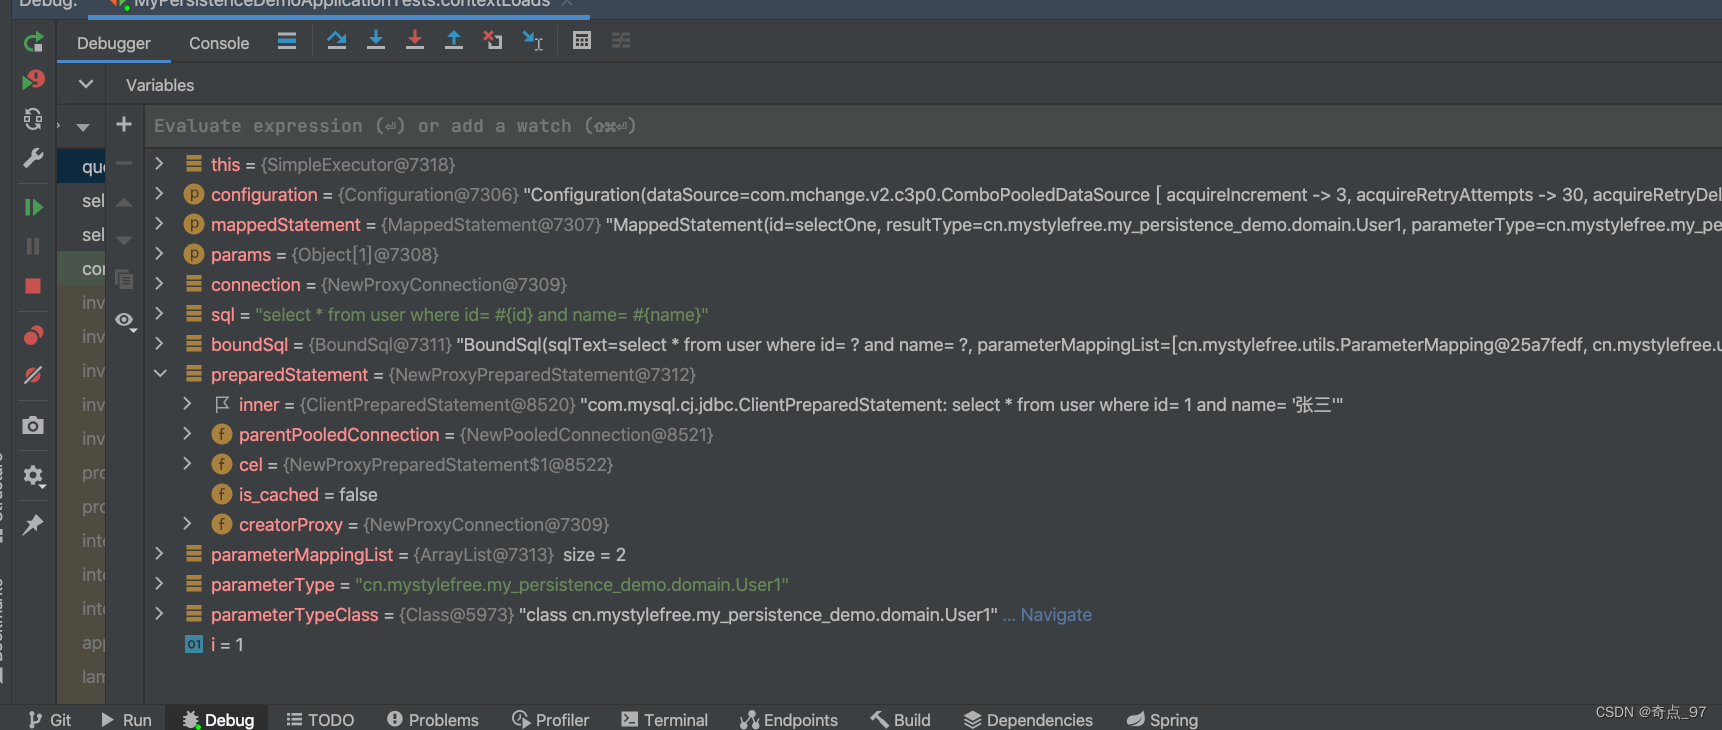The image size is (1722, 730).
Task: Open the Terminal tool window
Action: pyautogui.click(x=664, y=719)
